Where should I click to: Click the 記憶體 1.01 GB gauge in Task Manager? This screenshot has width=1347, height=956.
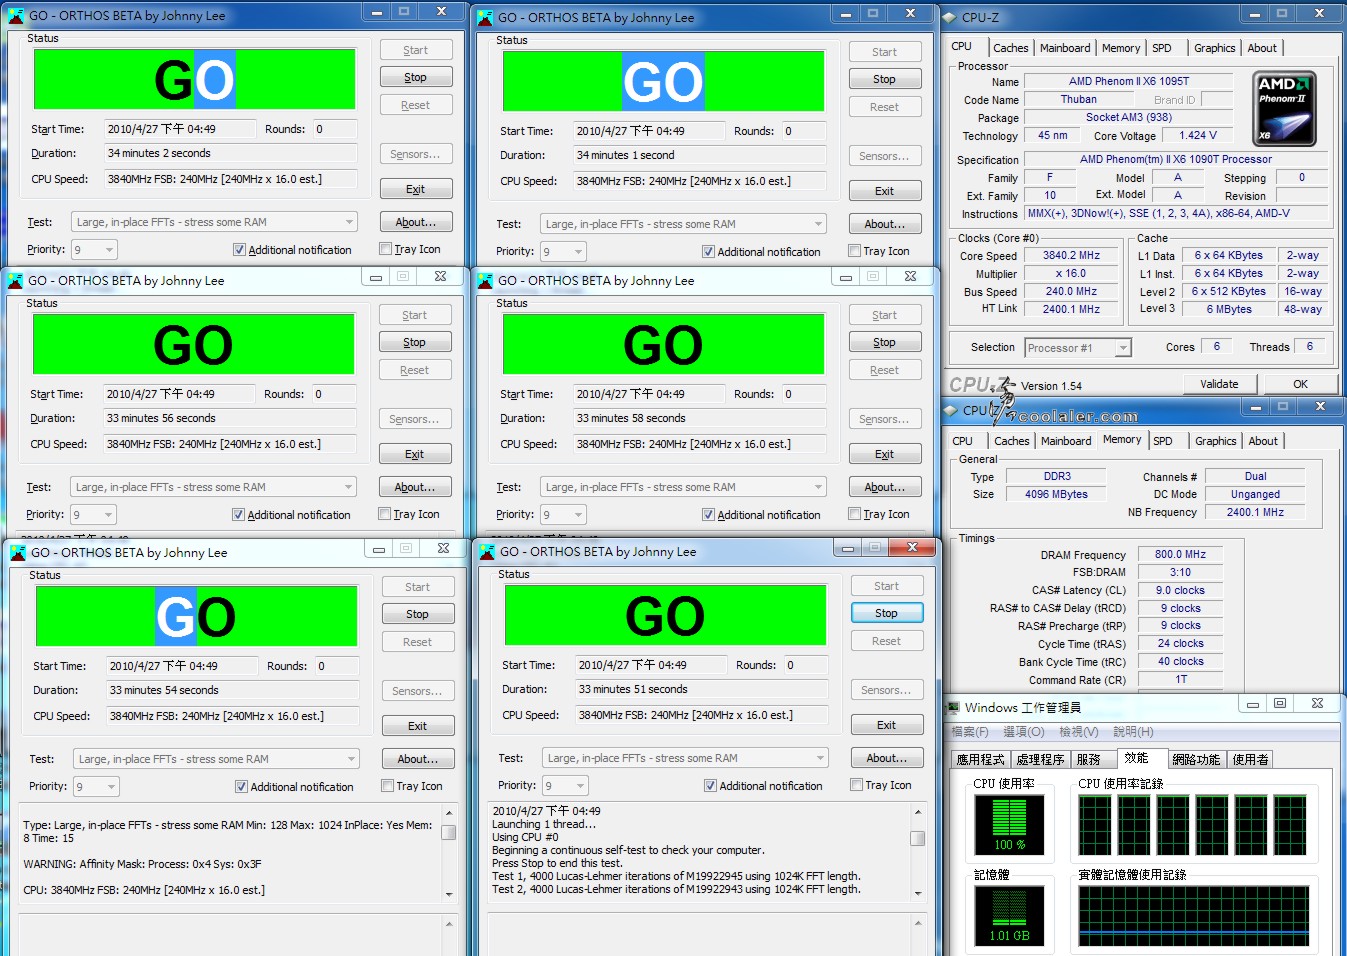(1009, 915)
